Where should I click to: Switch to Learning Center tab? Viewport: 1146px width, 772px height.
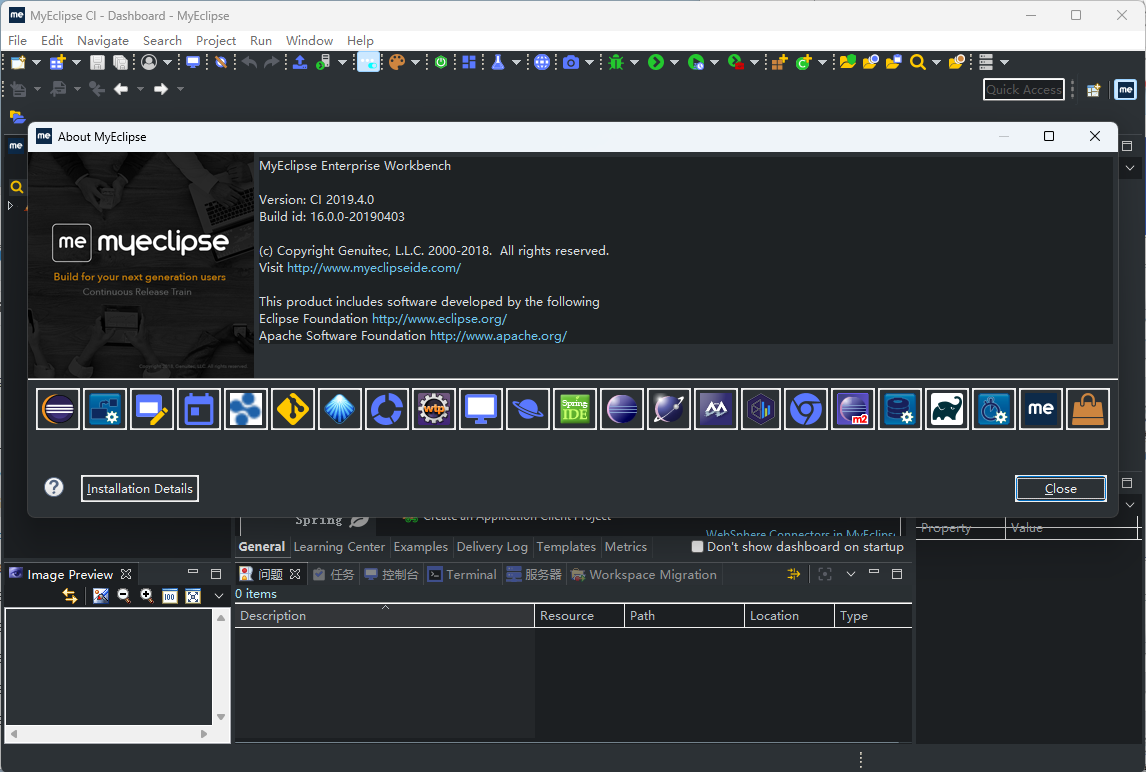(339, 547)
